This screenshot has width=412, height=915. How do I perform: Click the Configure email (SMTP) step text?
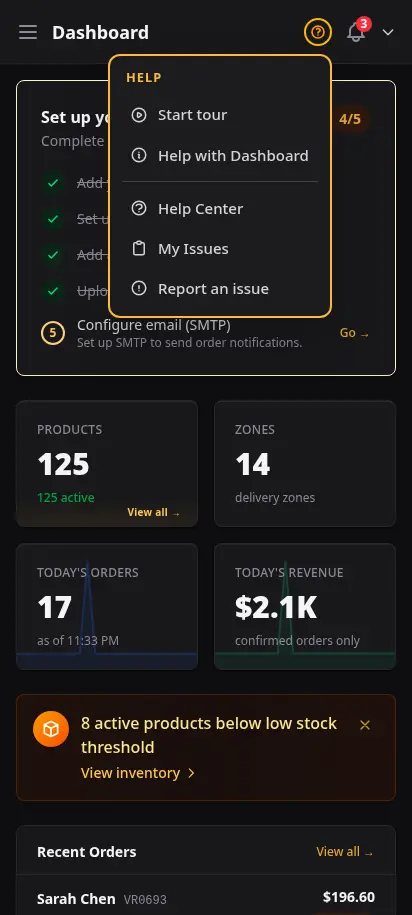[153, 325]
